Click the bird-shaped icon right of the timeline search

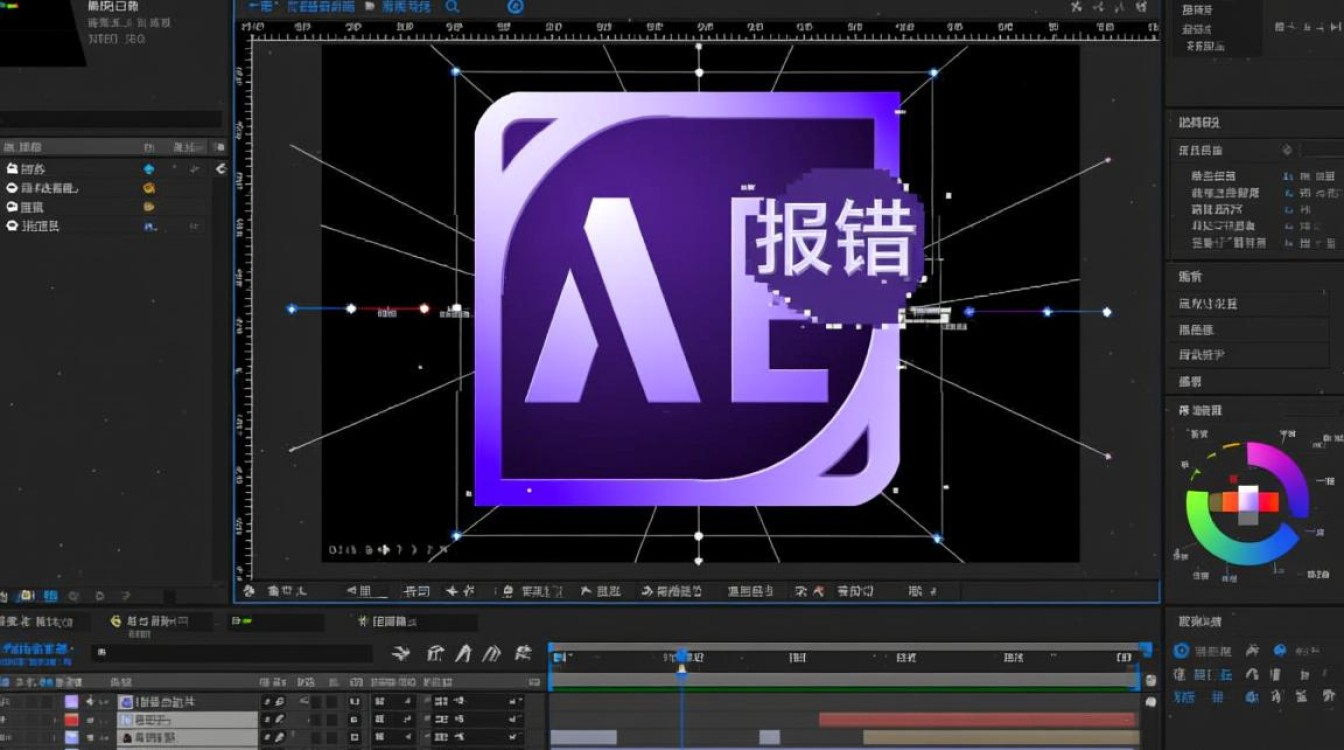tap(401, 654)
